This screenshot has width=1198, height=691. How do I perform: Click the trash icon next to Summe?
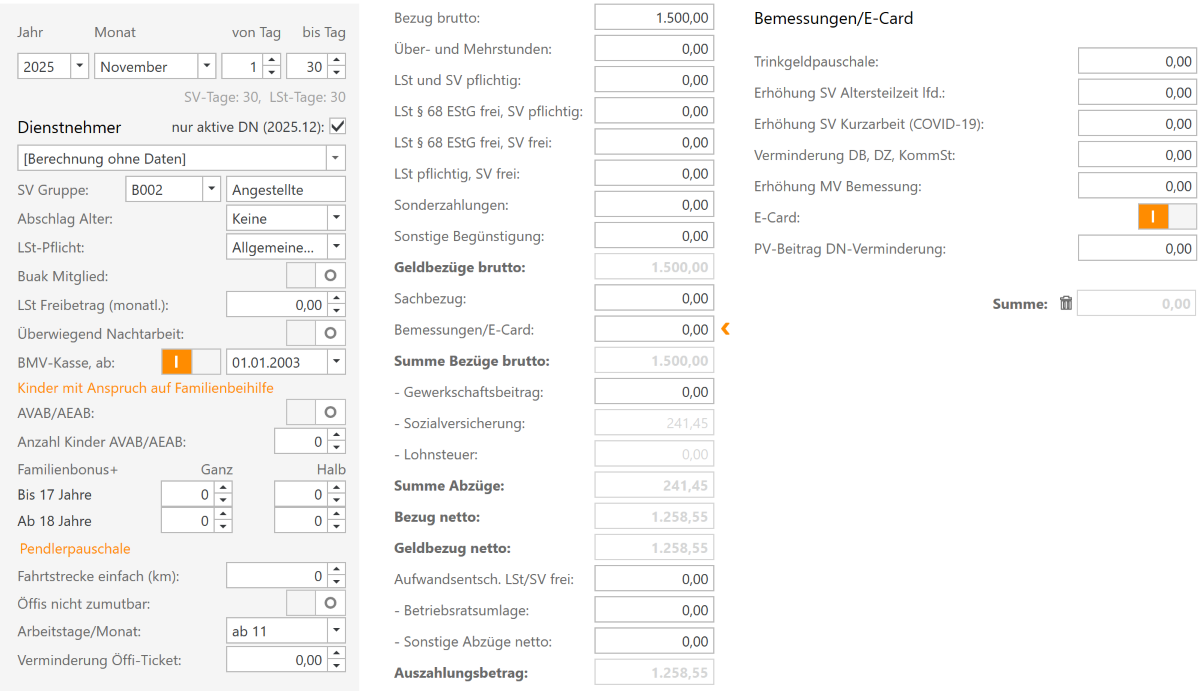point(1065,304)
